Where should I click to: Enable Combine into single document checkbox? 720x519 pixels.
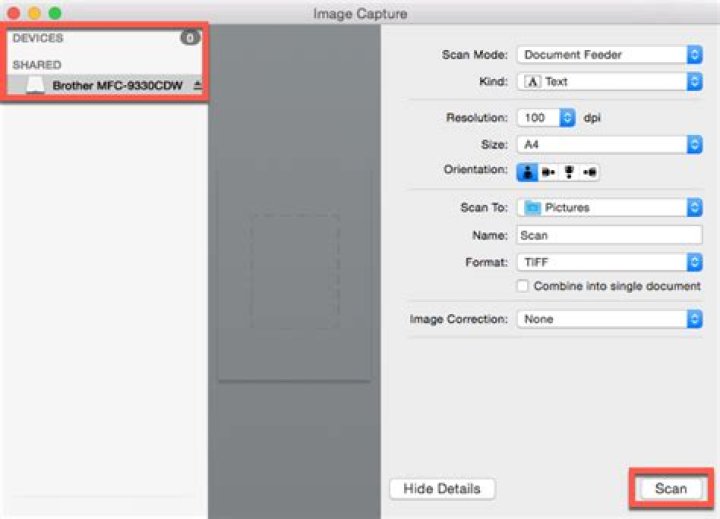click(x=523, y=286)
